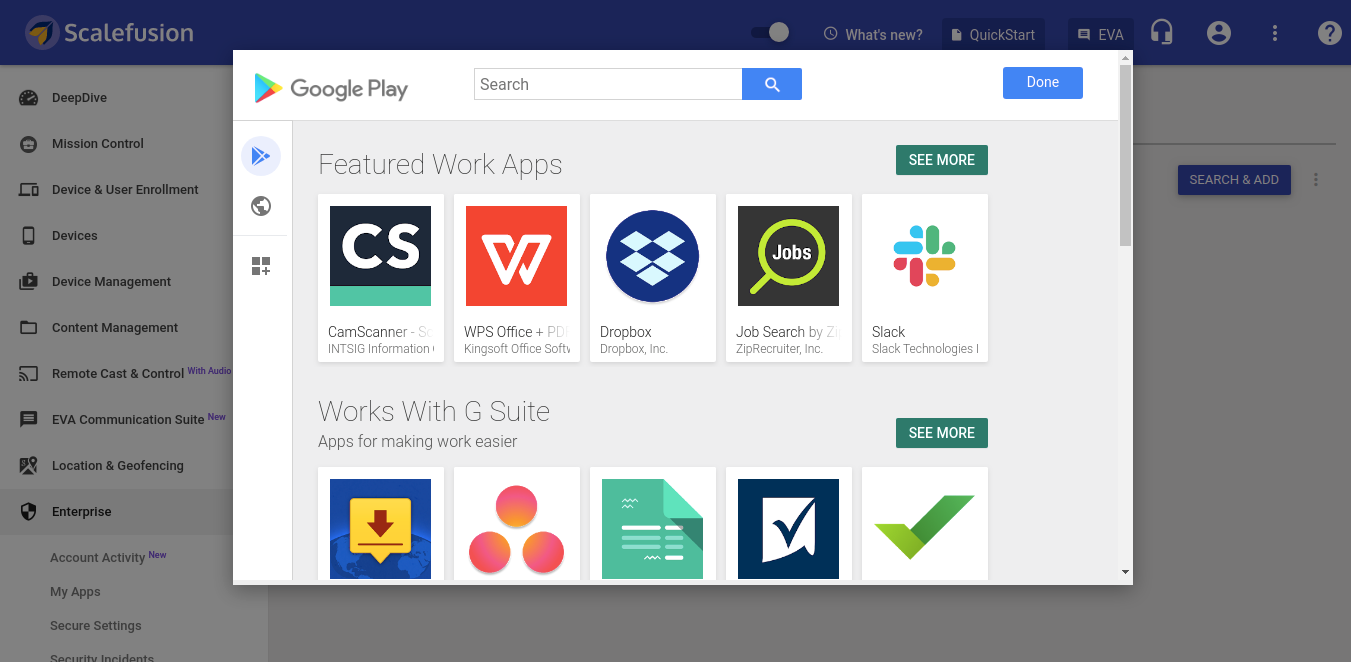
Task: Open the navy checkmark sheet app icon
Action: click(x=789, y=529)
